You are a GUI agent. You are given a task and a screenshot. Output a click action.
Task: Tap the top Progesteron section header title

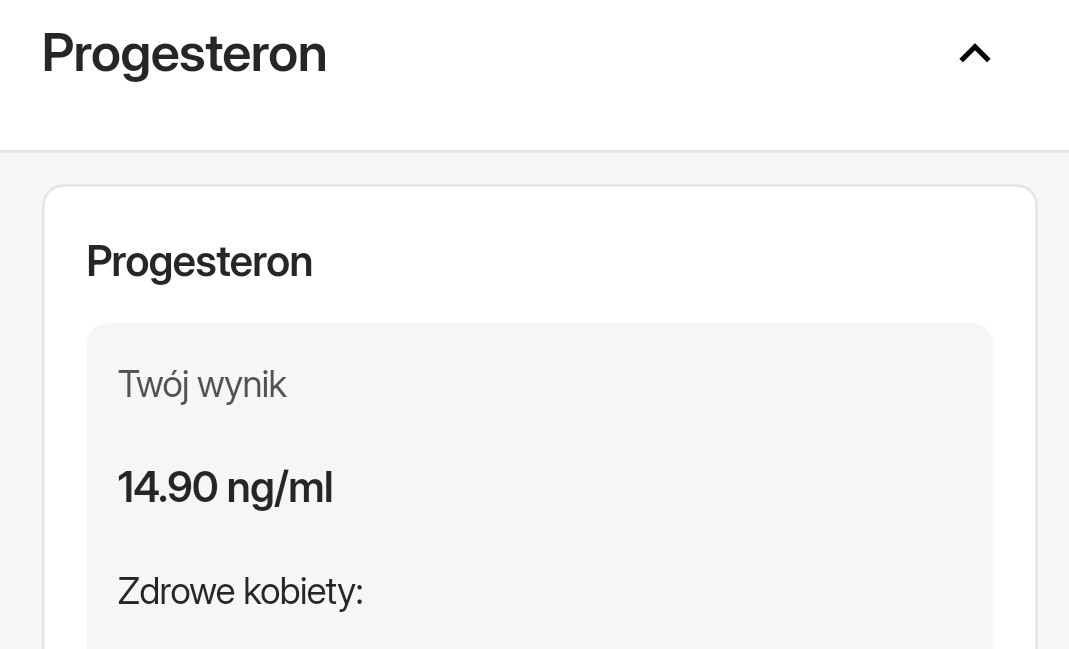click(184, 53)
